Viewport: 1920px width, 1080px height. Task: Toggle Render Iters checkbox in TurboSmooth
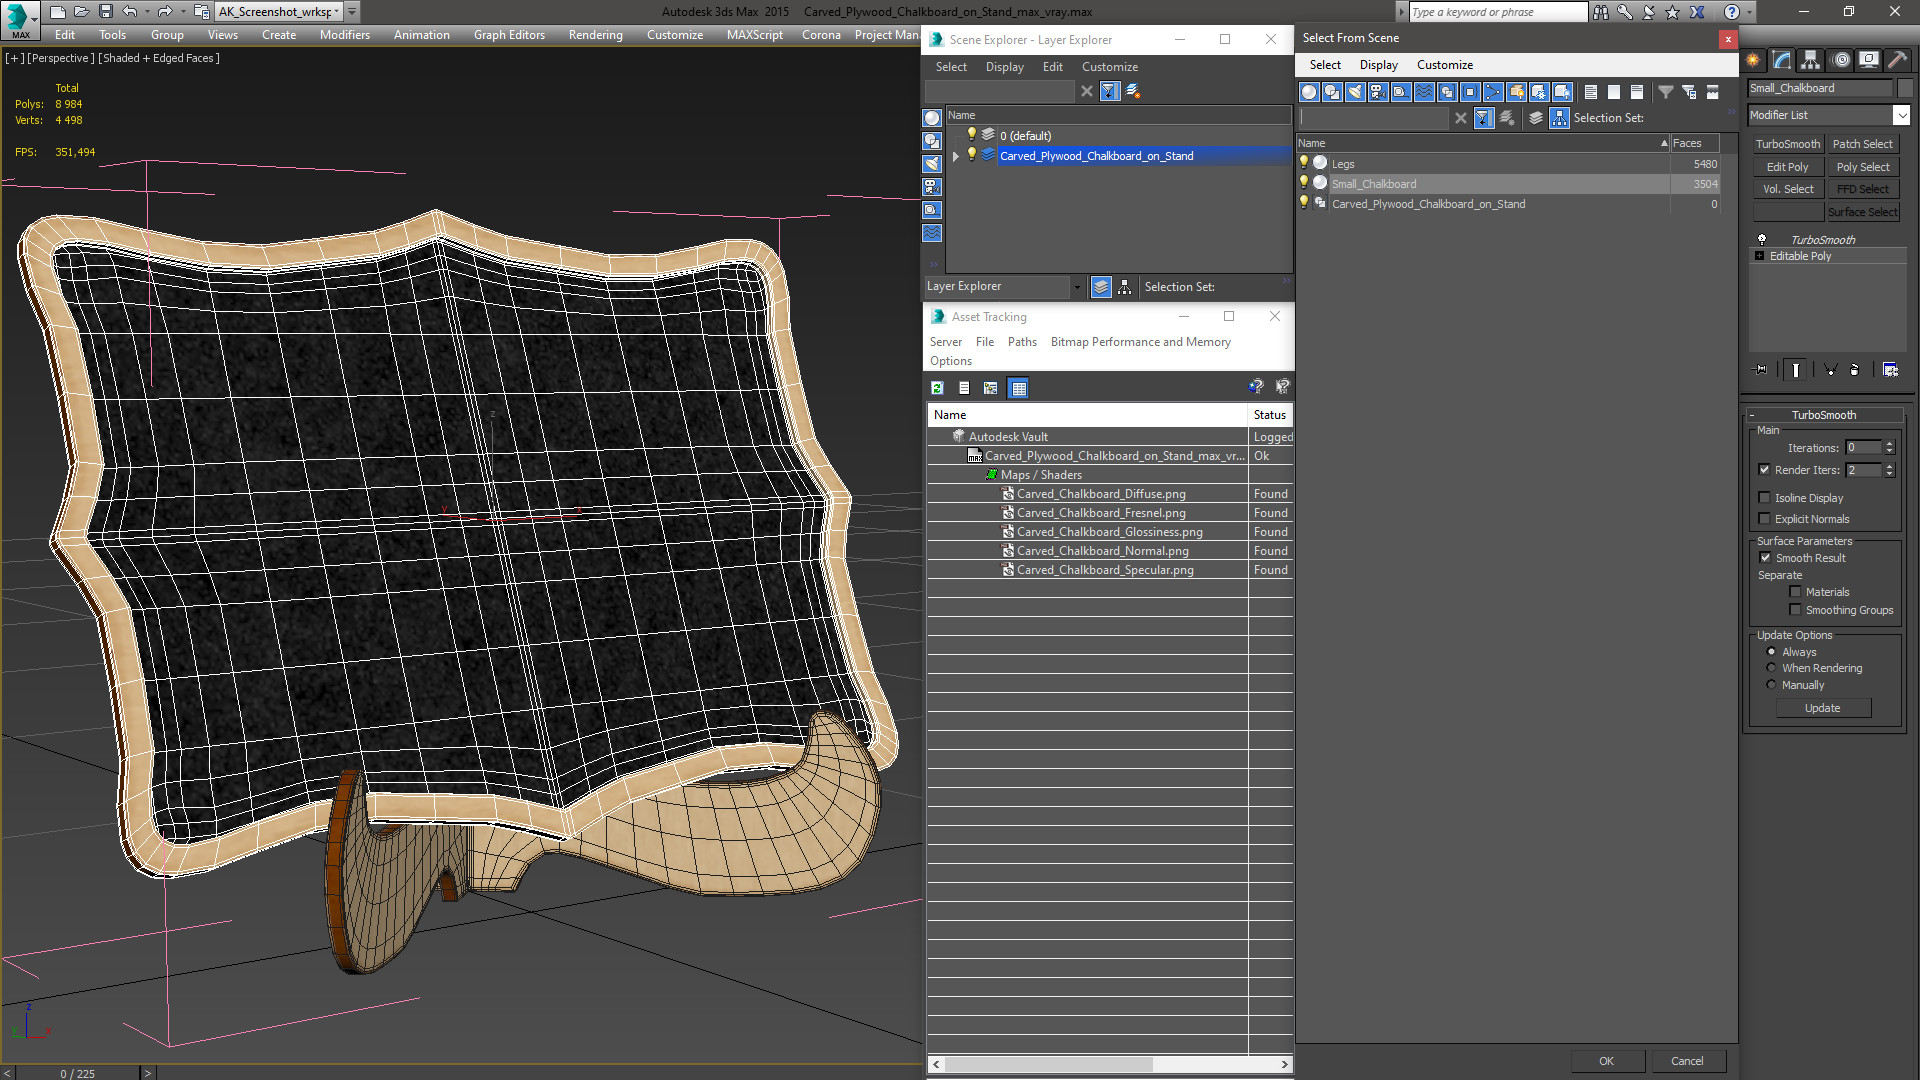coord(1765,470)
